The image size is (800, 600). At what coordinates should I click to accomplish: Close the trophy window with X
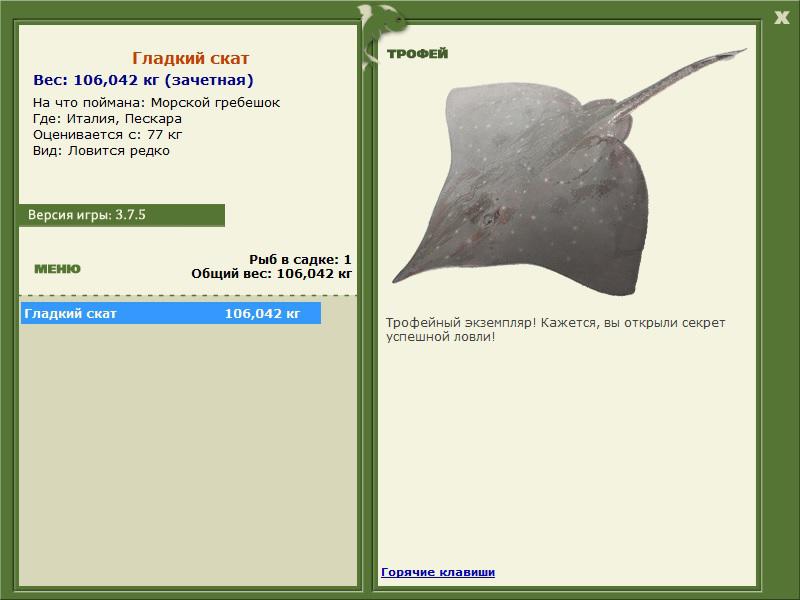[781, 18]
